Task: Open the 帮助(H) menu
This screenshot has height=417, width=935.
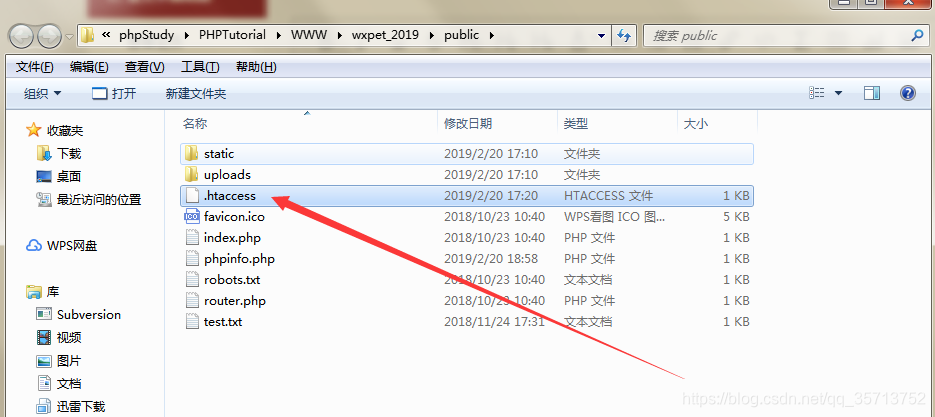Action: 256,67
